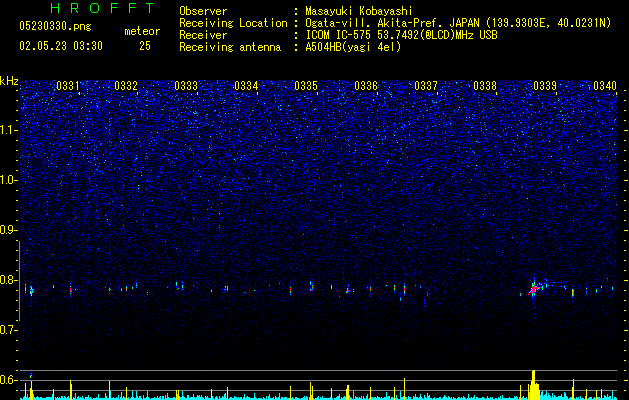Click the Receiving Location label
The height and width of the screenshot is (400, 629).
click(x=233, y=23)
